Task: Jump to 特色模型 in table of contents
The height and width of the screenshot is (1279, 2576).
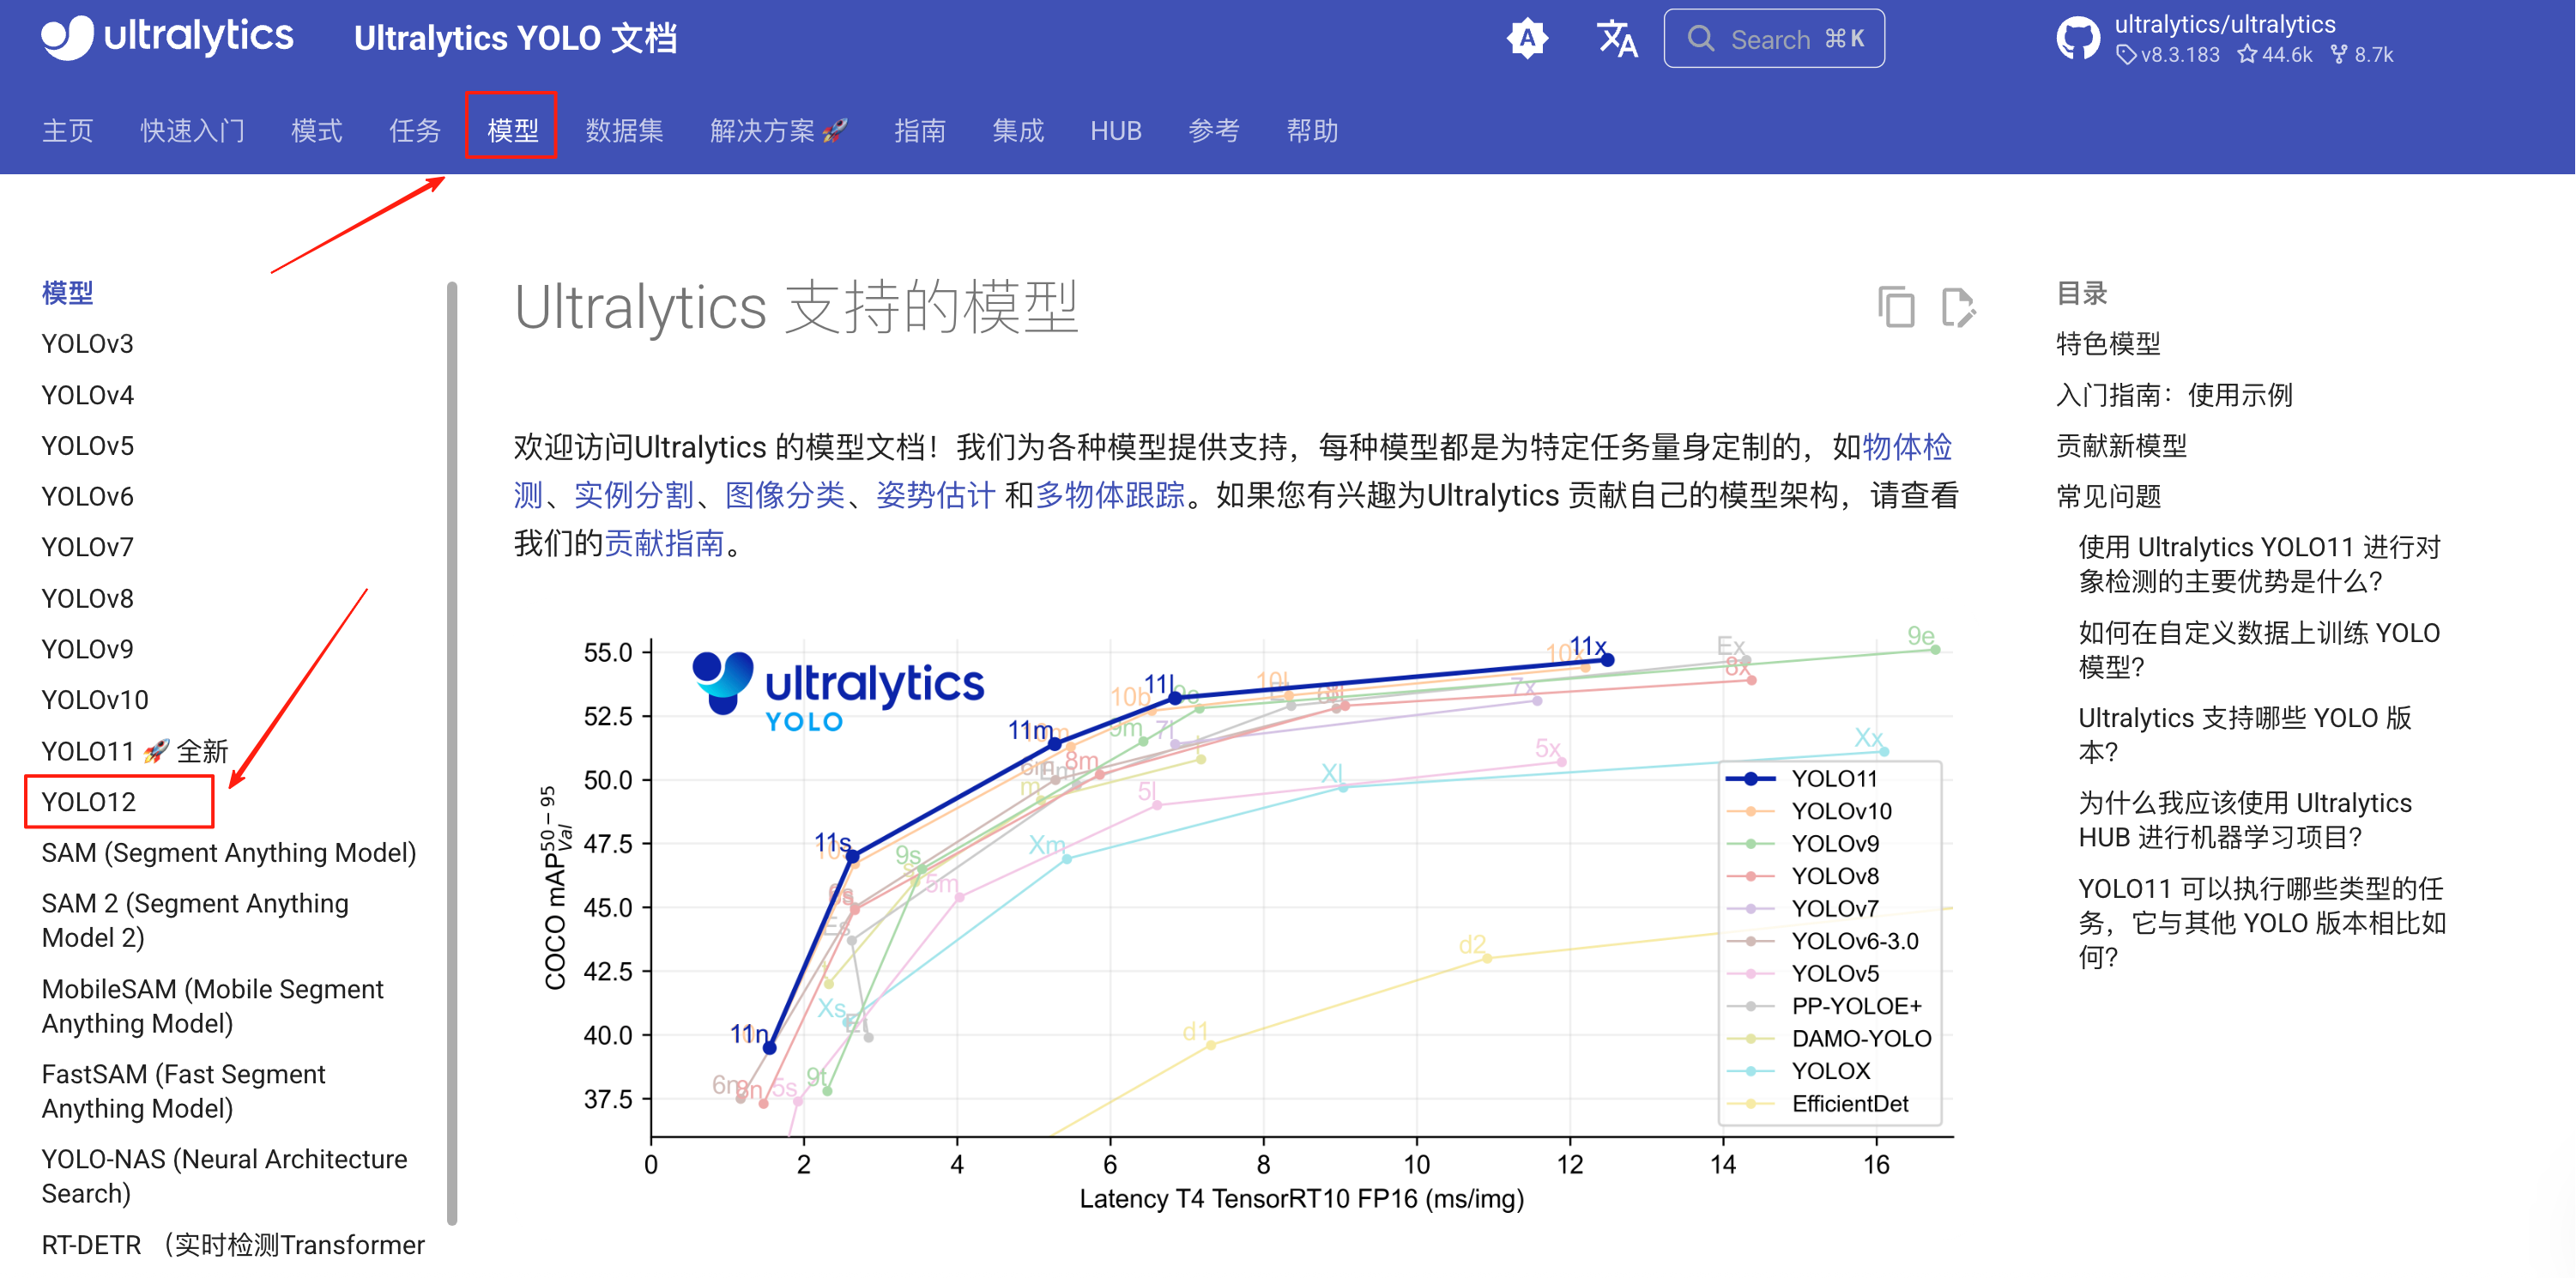Action: [x=2108, y=344]
